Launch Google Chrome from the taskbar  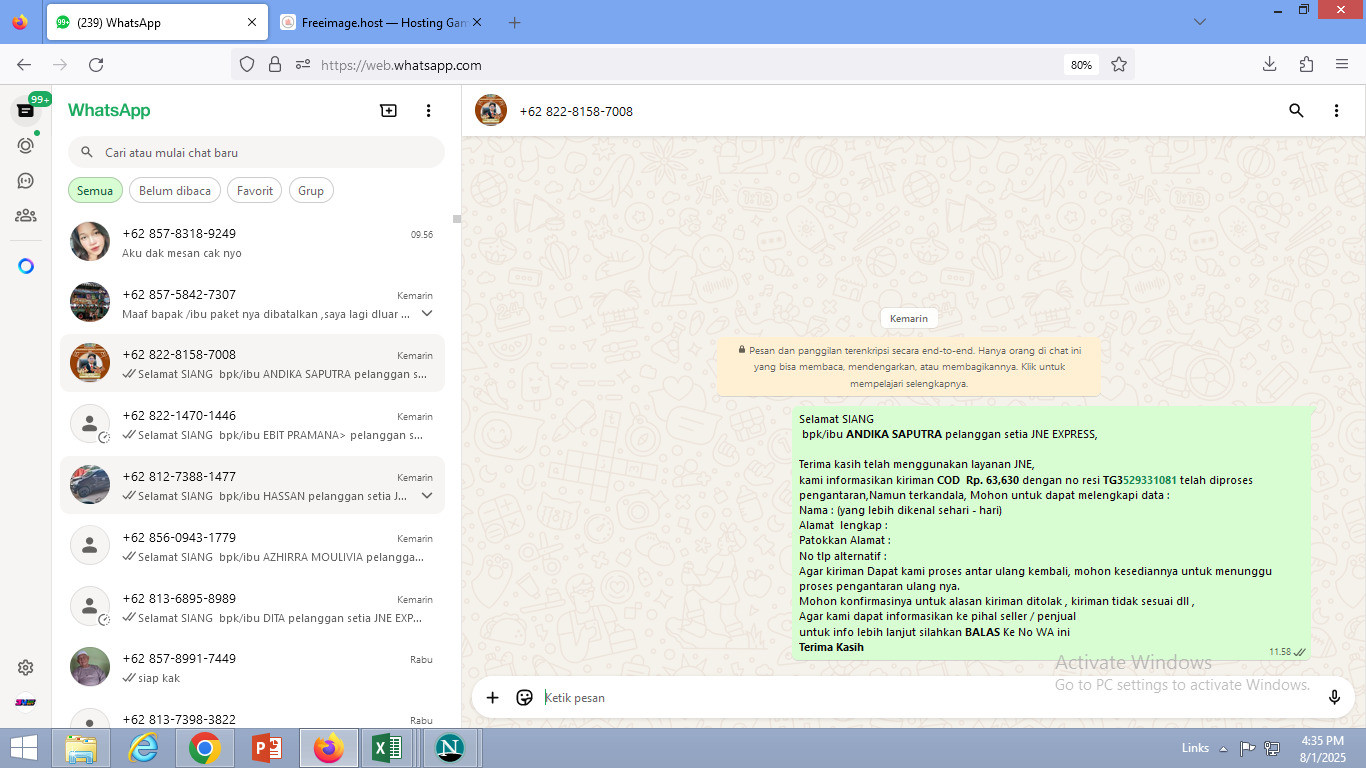click(204, 748)
